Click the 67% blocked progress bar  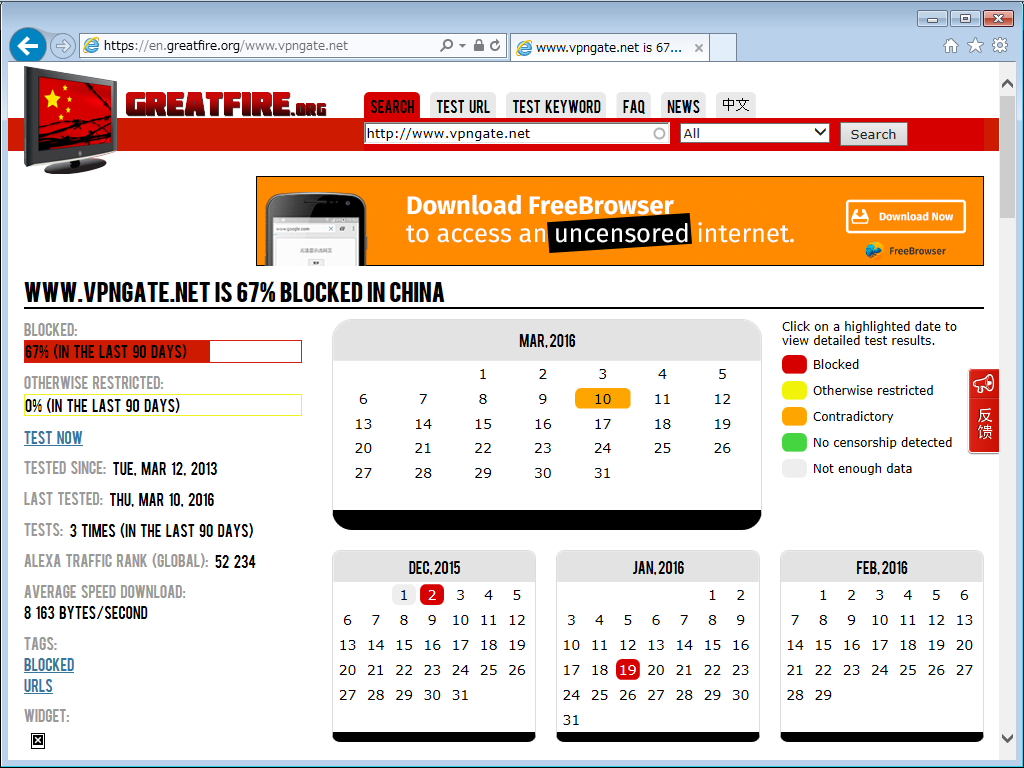pyautogui.click(x=163, y=351)
